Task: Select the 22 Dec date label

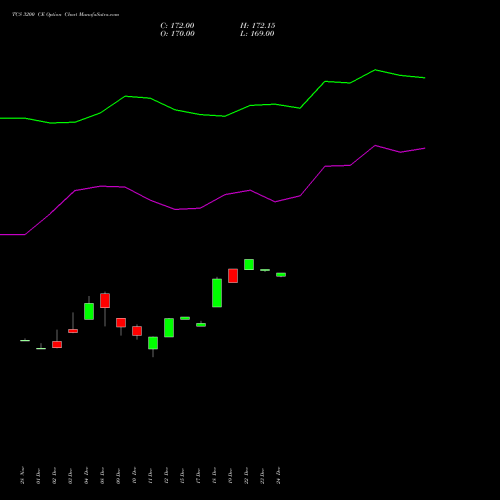Action: tap(247, 476)
